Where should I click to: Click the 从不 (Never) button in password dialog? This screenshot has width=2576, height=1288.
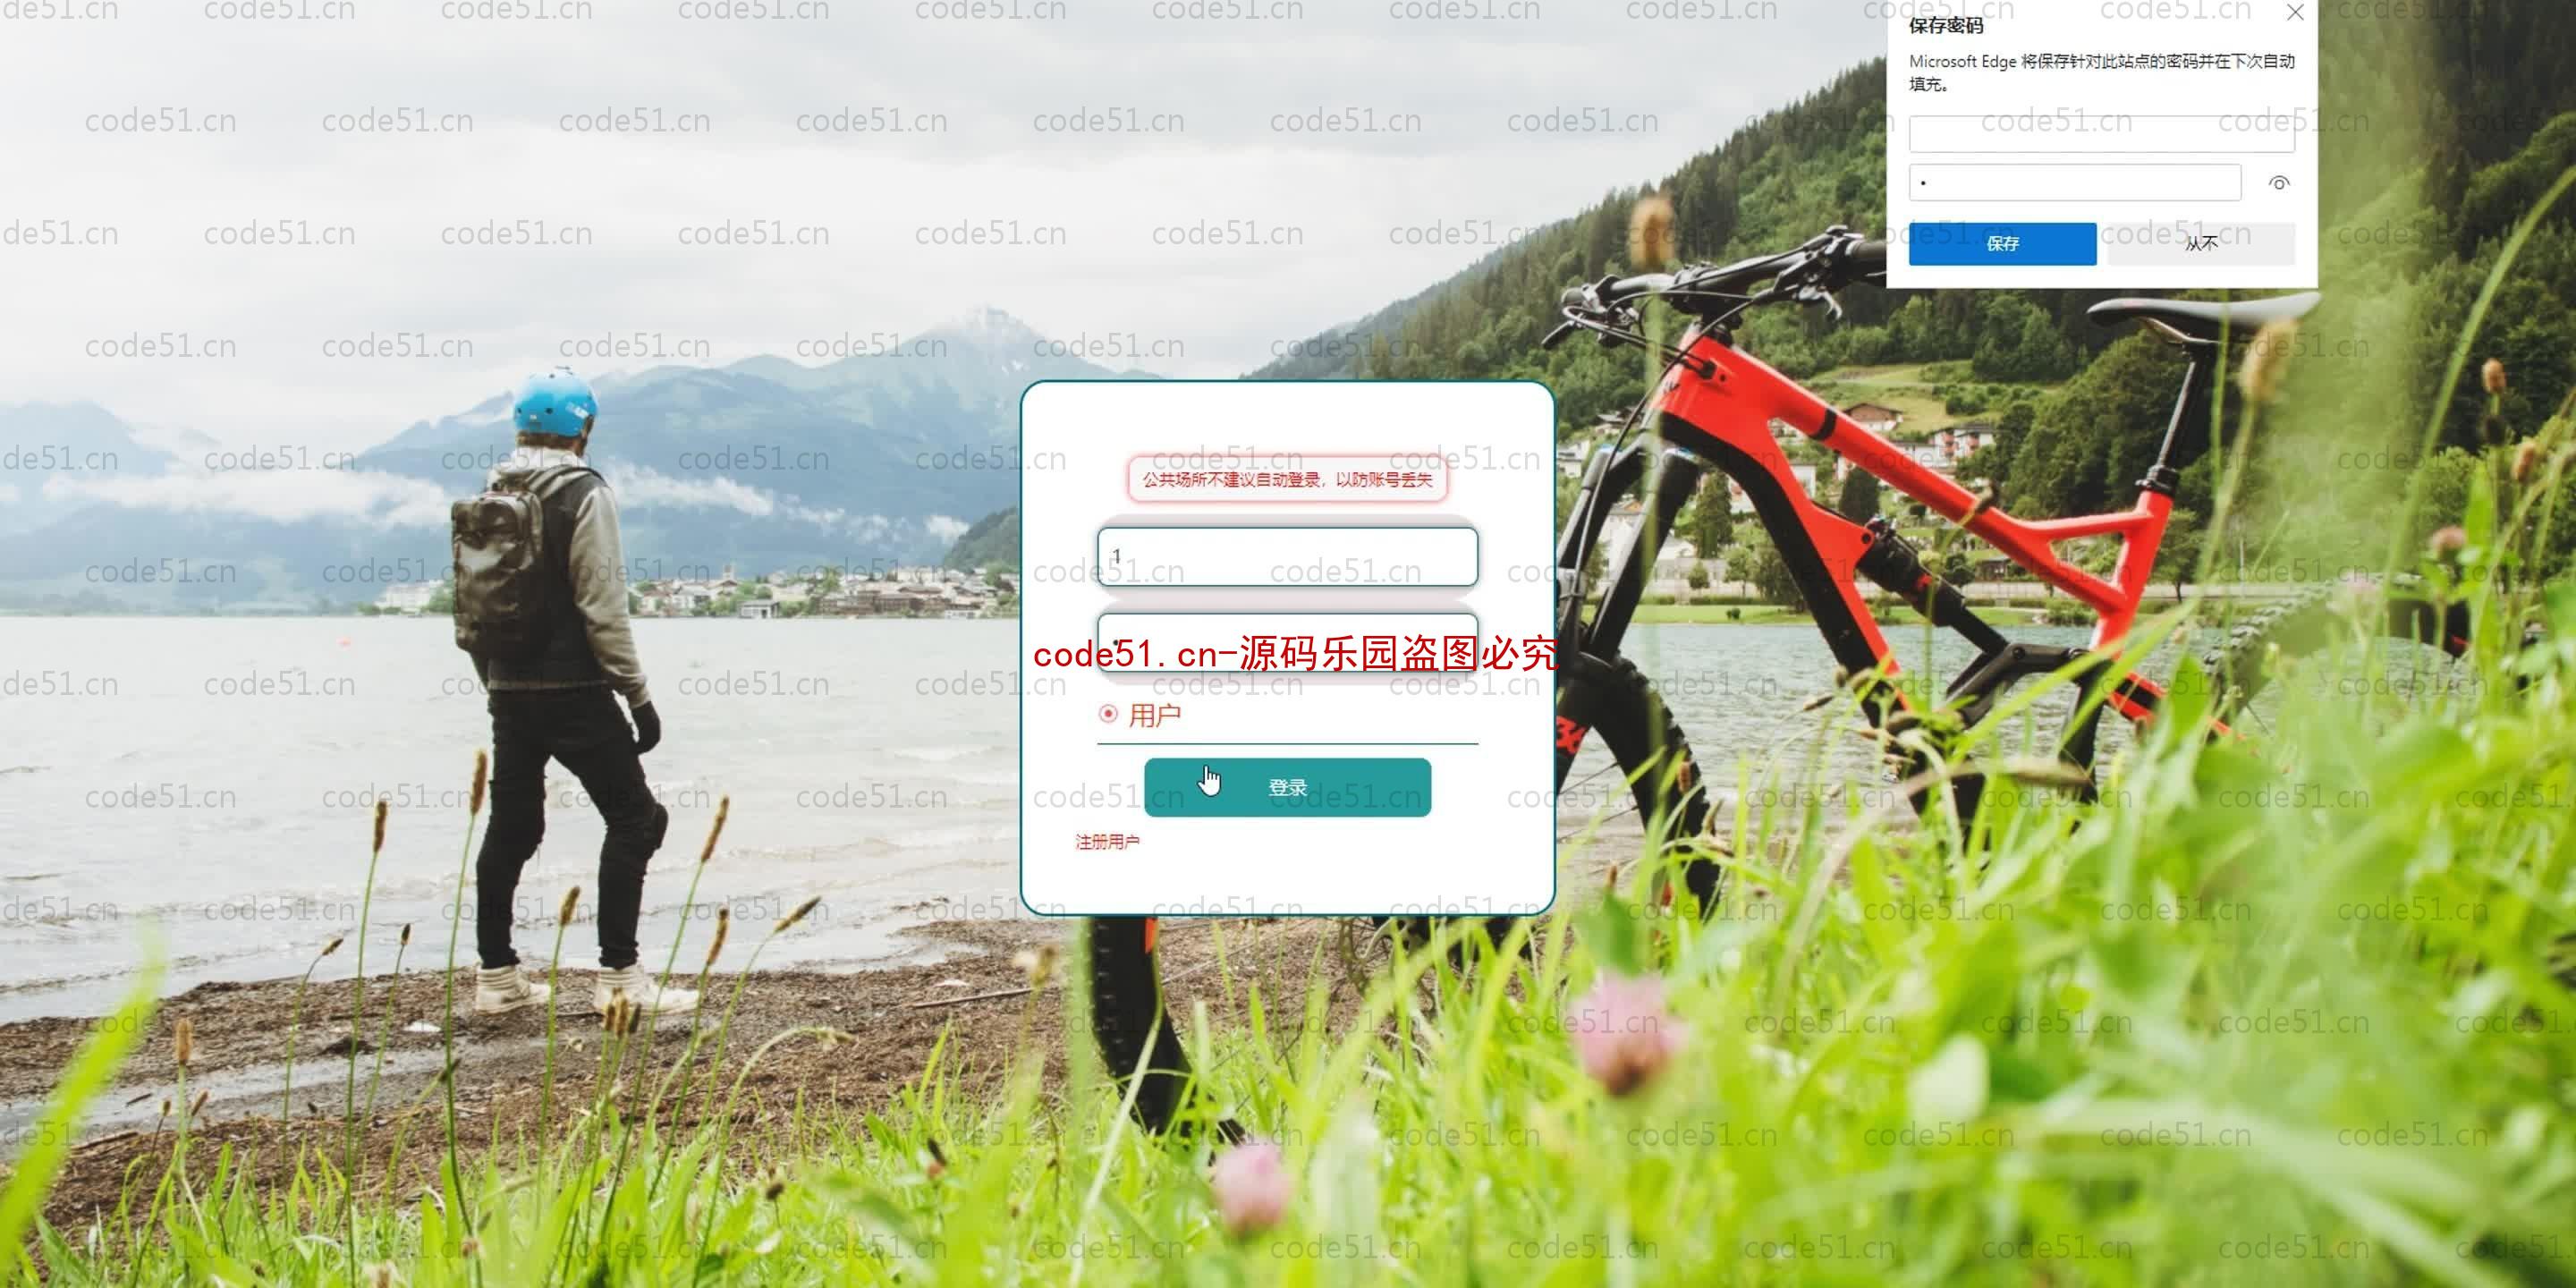(2201, 243)
